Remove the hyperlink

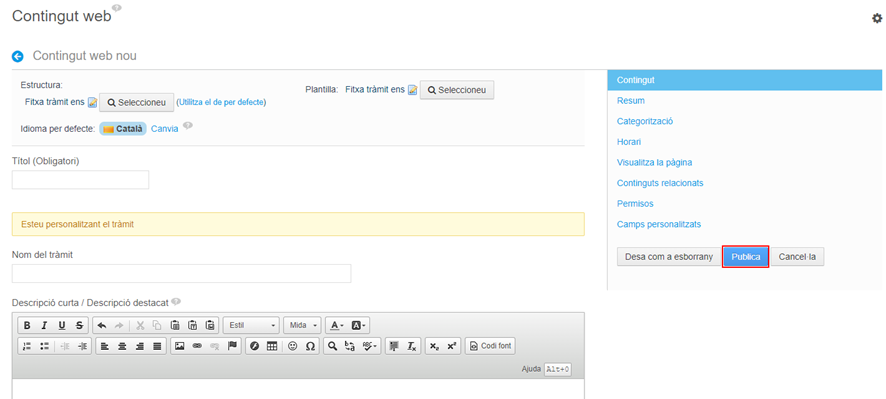(x=215, y=346)
